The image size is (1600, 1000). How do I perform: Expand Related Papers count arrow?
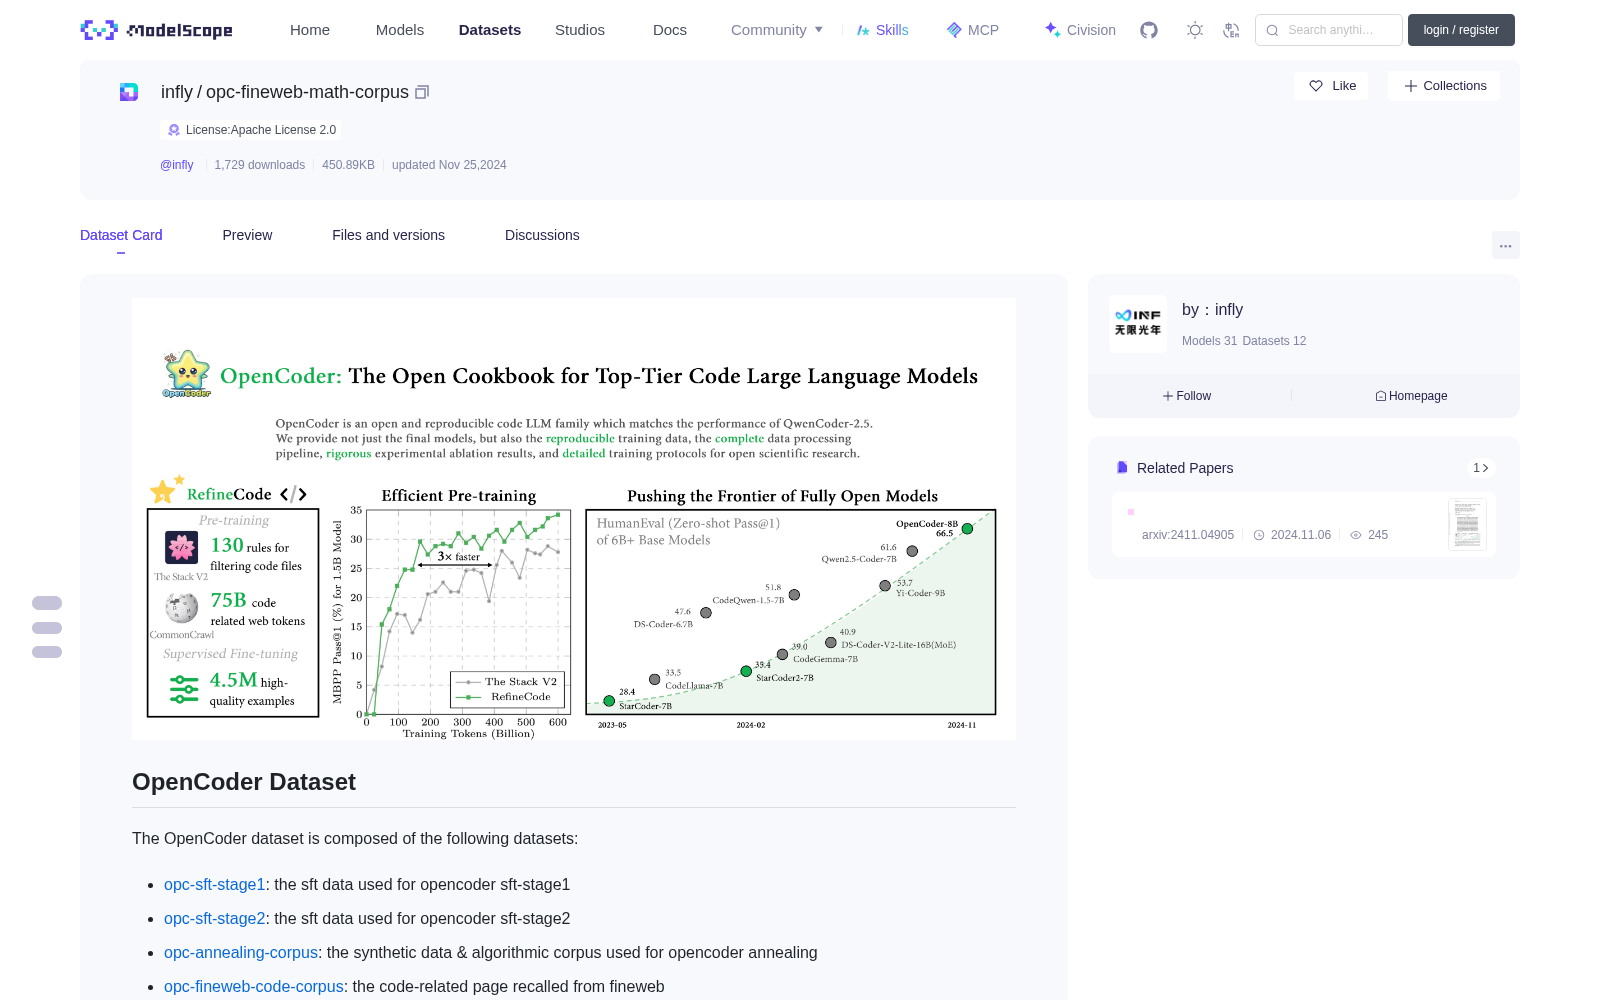[1480, 468]
